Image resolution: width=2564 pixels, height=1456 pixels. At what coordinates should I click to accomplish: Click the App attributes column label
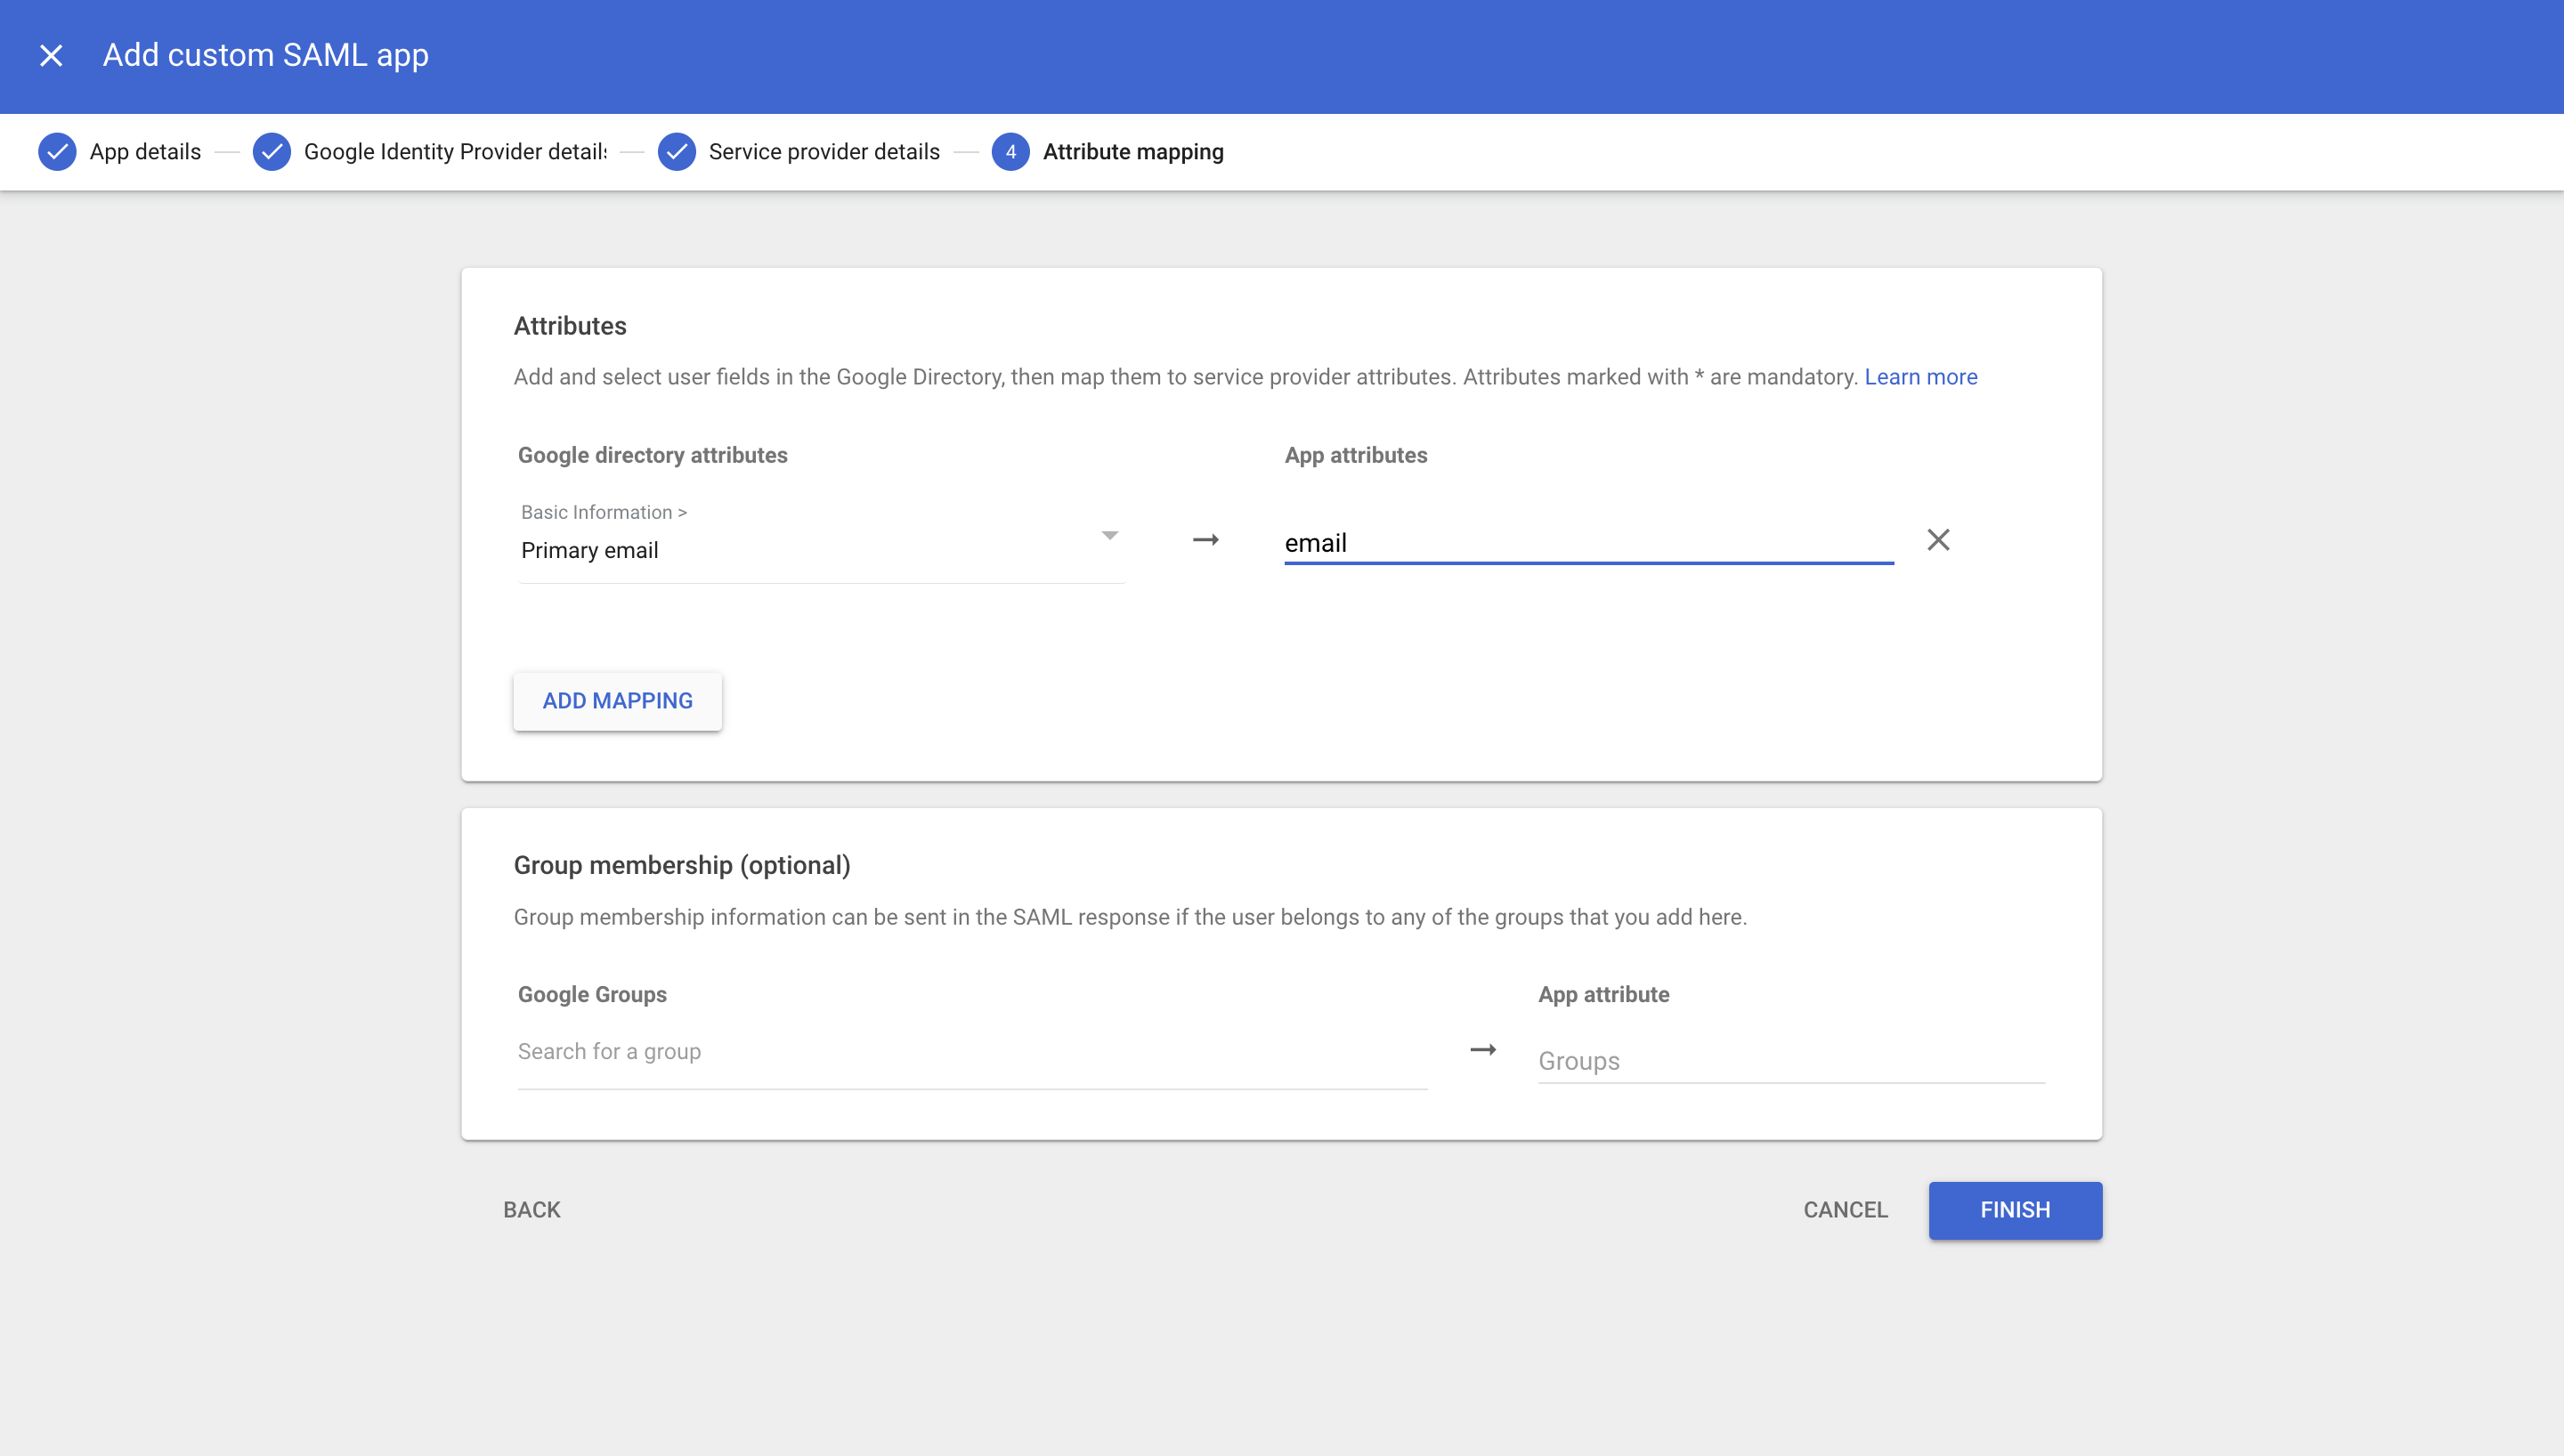1356,455
